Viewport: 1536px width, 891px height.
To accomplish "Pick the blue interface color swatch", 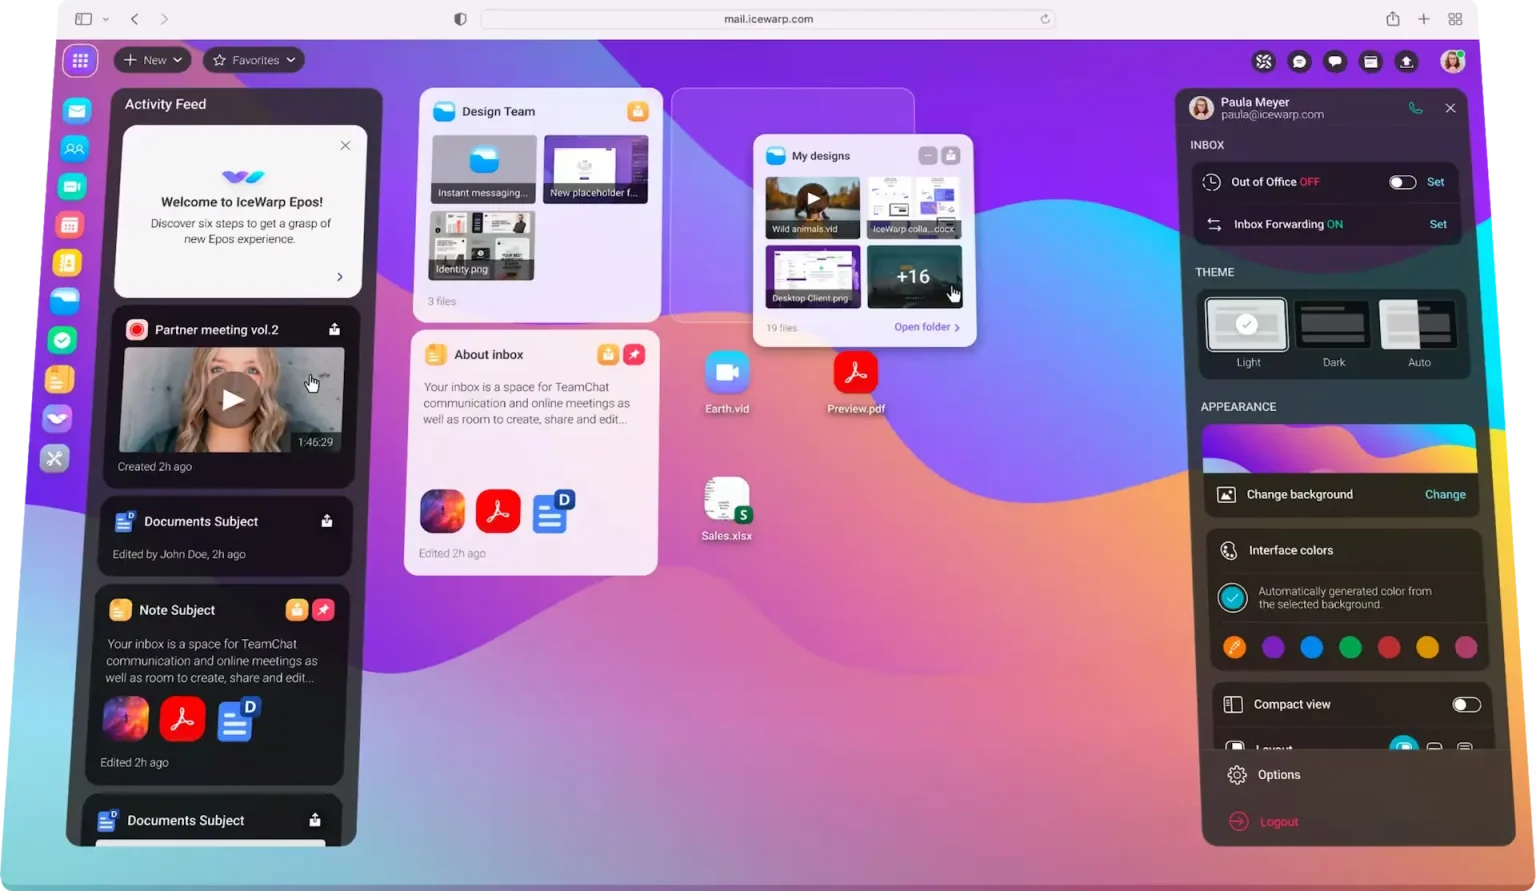I will 1311,648.
